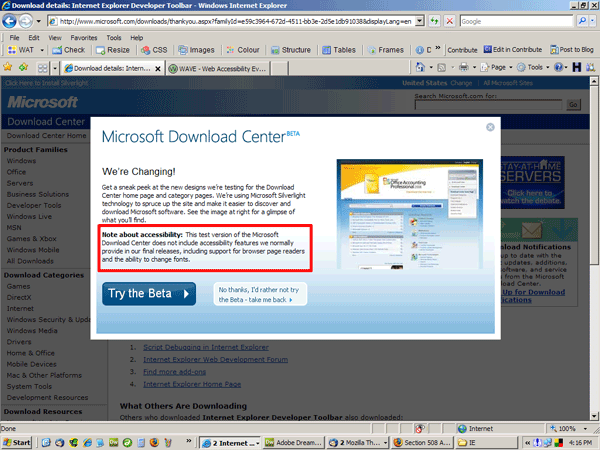Click the Favorites Center star icon
Screen dimensions: 600x450
tap(8, 68)
